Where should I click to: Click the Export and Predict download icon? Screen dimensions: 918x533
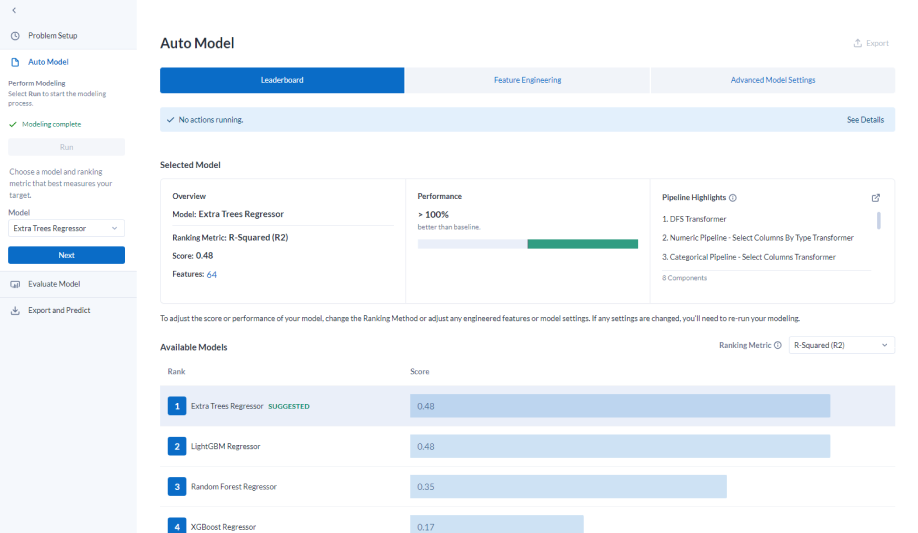15,310
